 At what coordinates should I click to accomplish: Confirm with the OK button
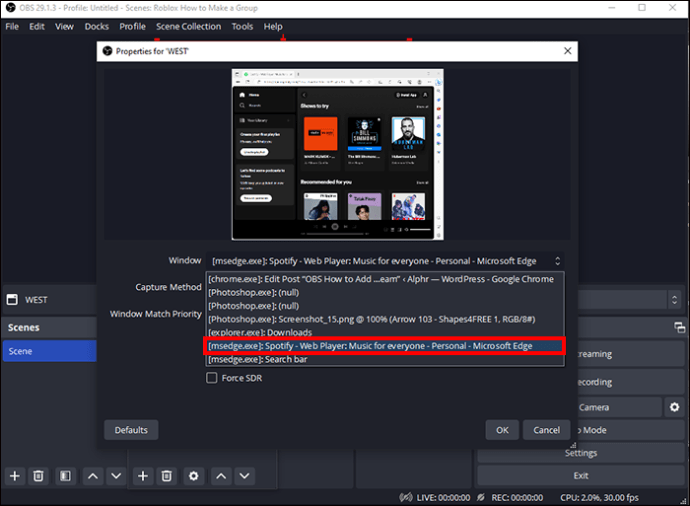pos(502,430)
